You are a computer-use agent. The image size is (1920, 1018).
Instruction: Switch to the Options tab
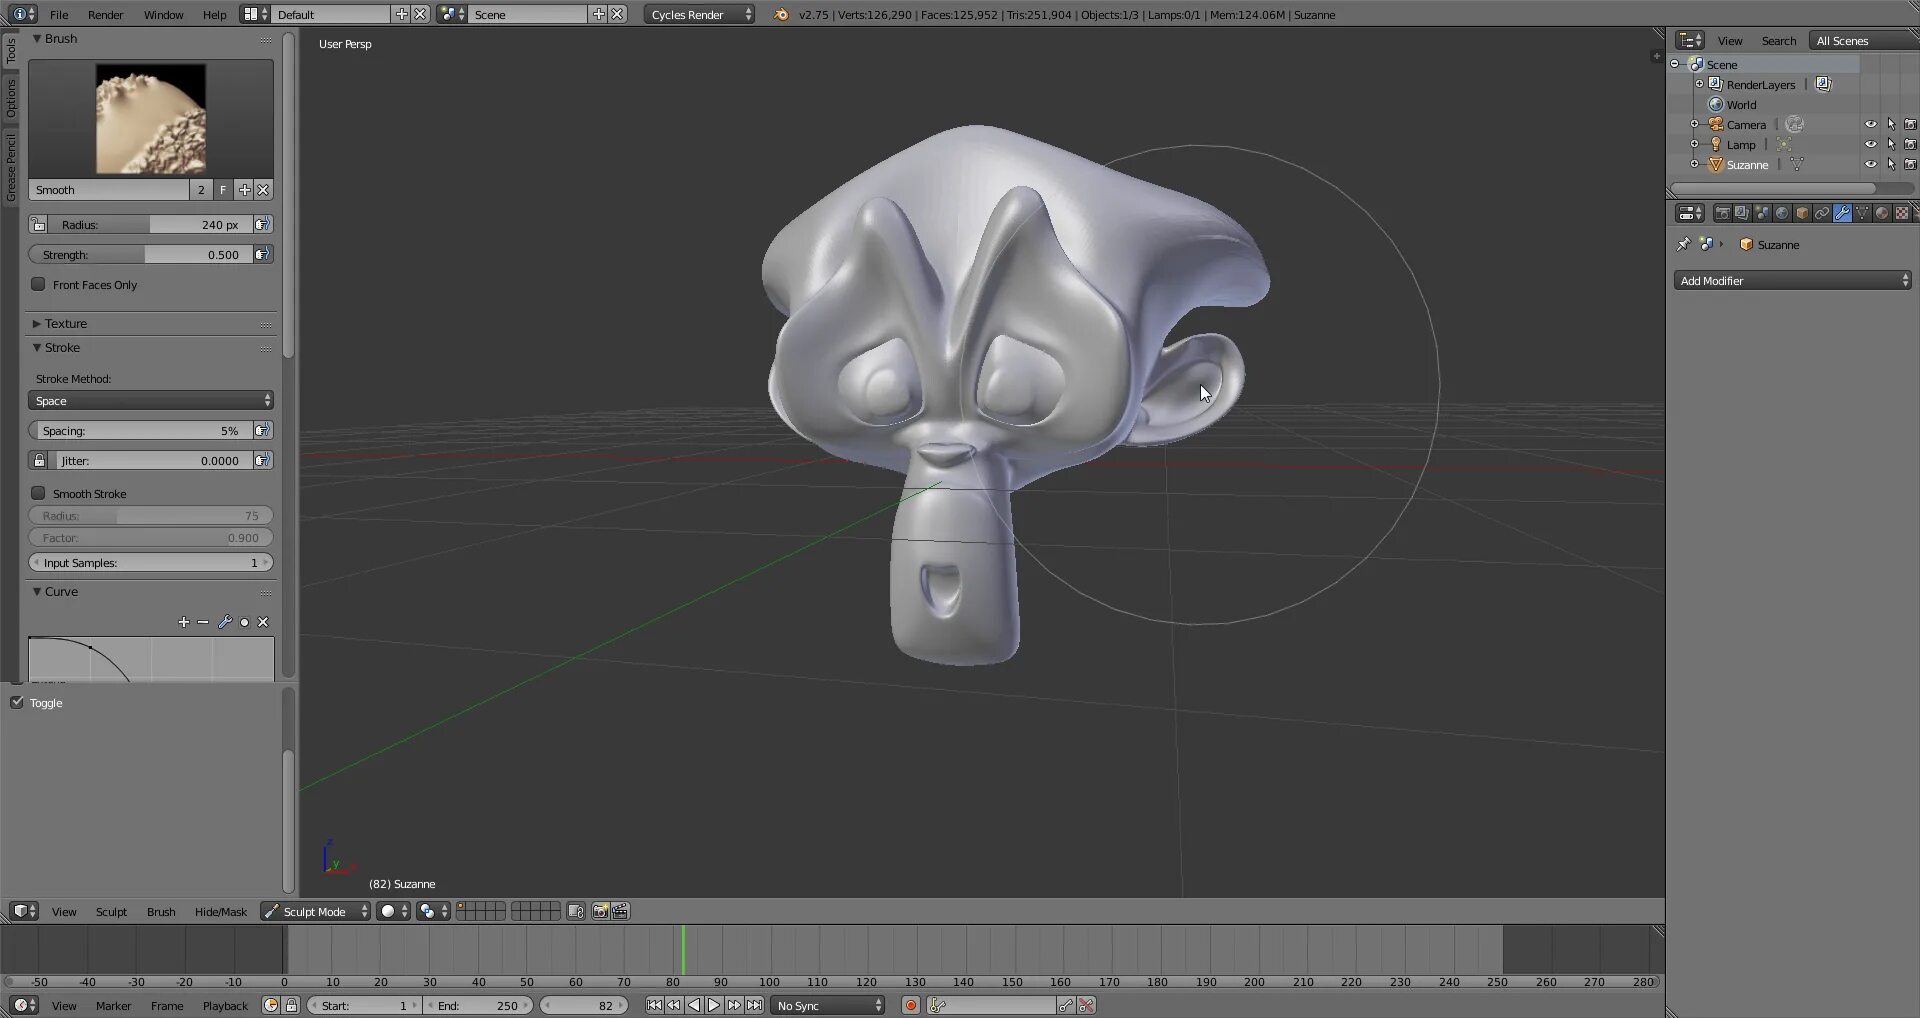(11, 98)
